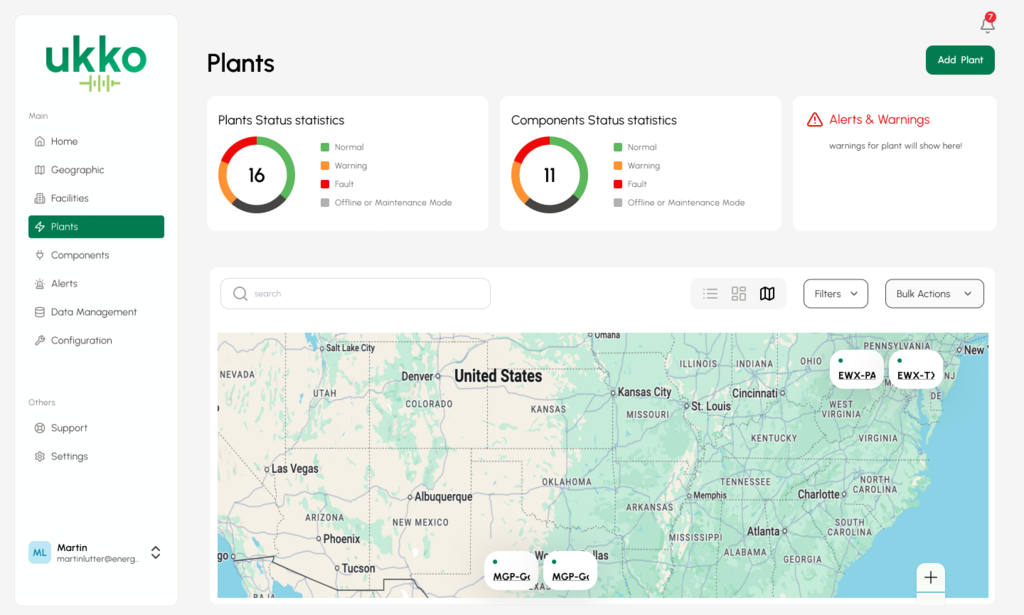Viewport: 1024px width, 615px height.
Task: Click the Data Management database icon
Action: [x=40, y=312]
